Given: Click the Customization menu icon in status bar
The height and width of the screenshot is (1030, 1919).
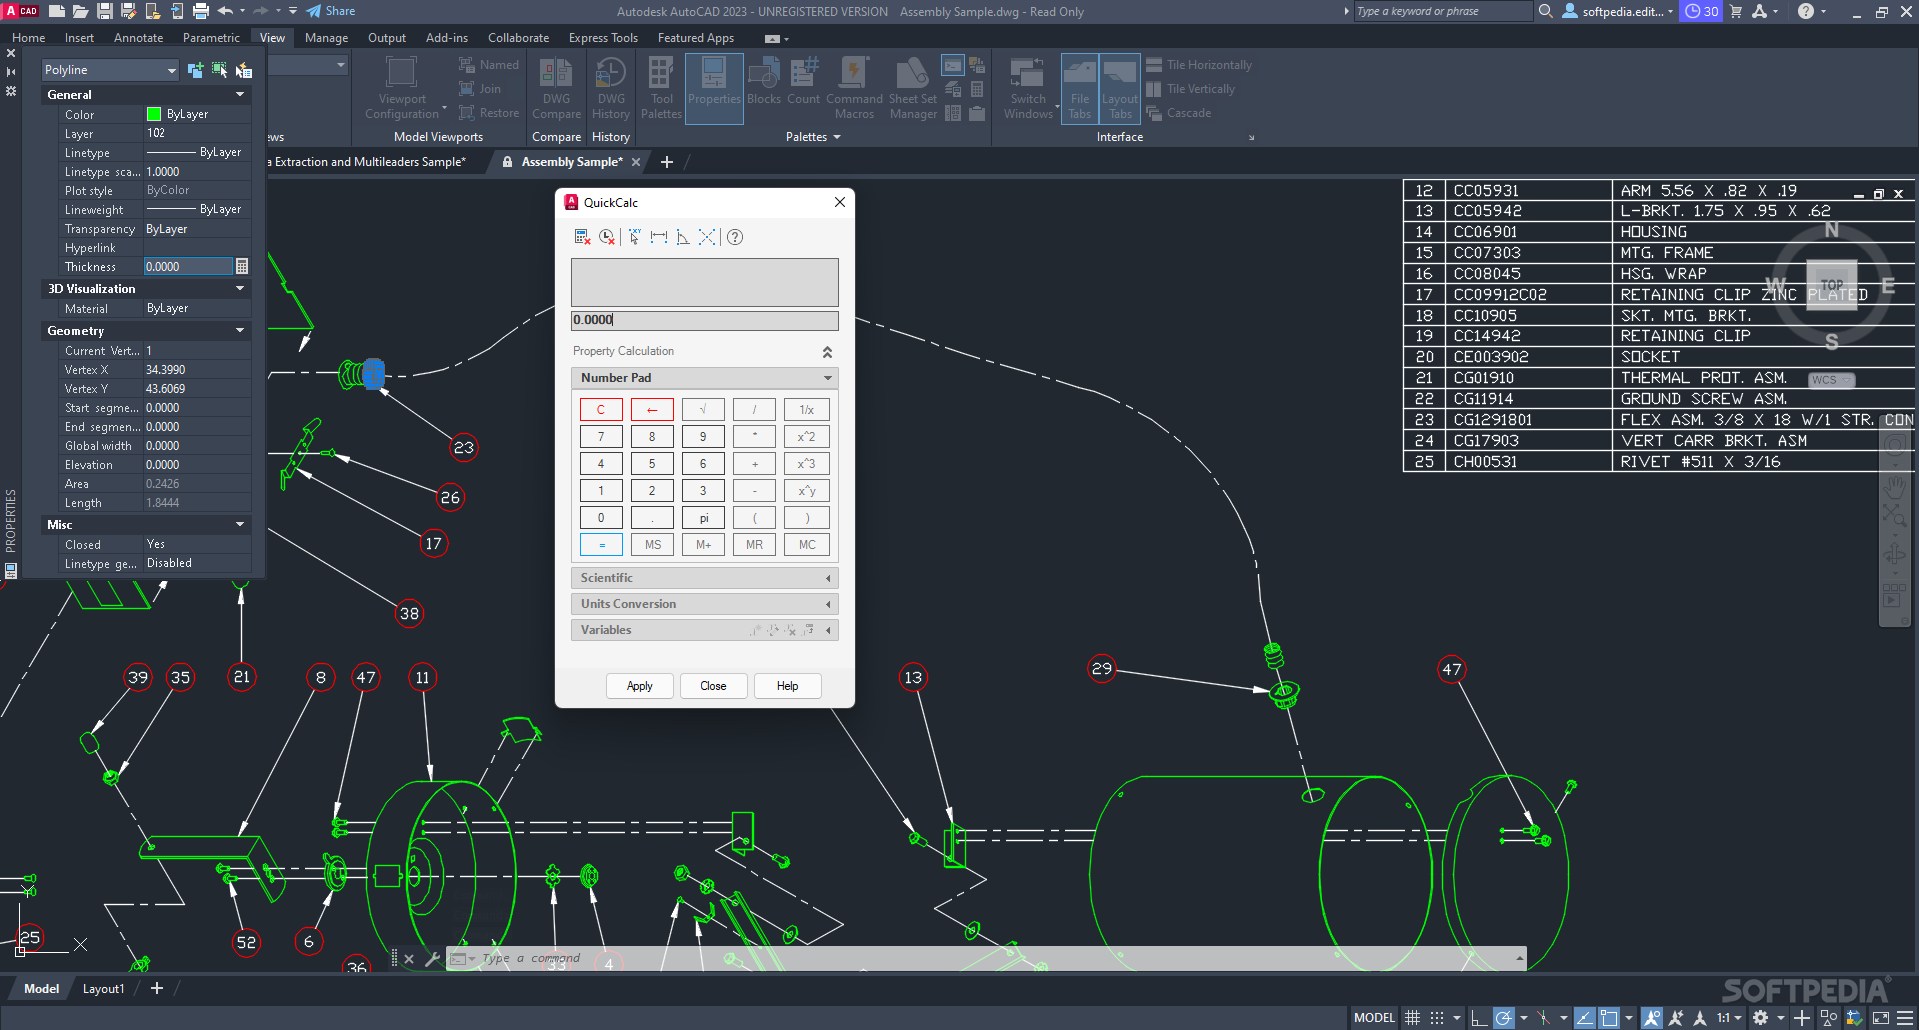Looking at the screenshot, I should coord(1905,1018).
